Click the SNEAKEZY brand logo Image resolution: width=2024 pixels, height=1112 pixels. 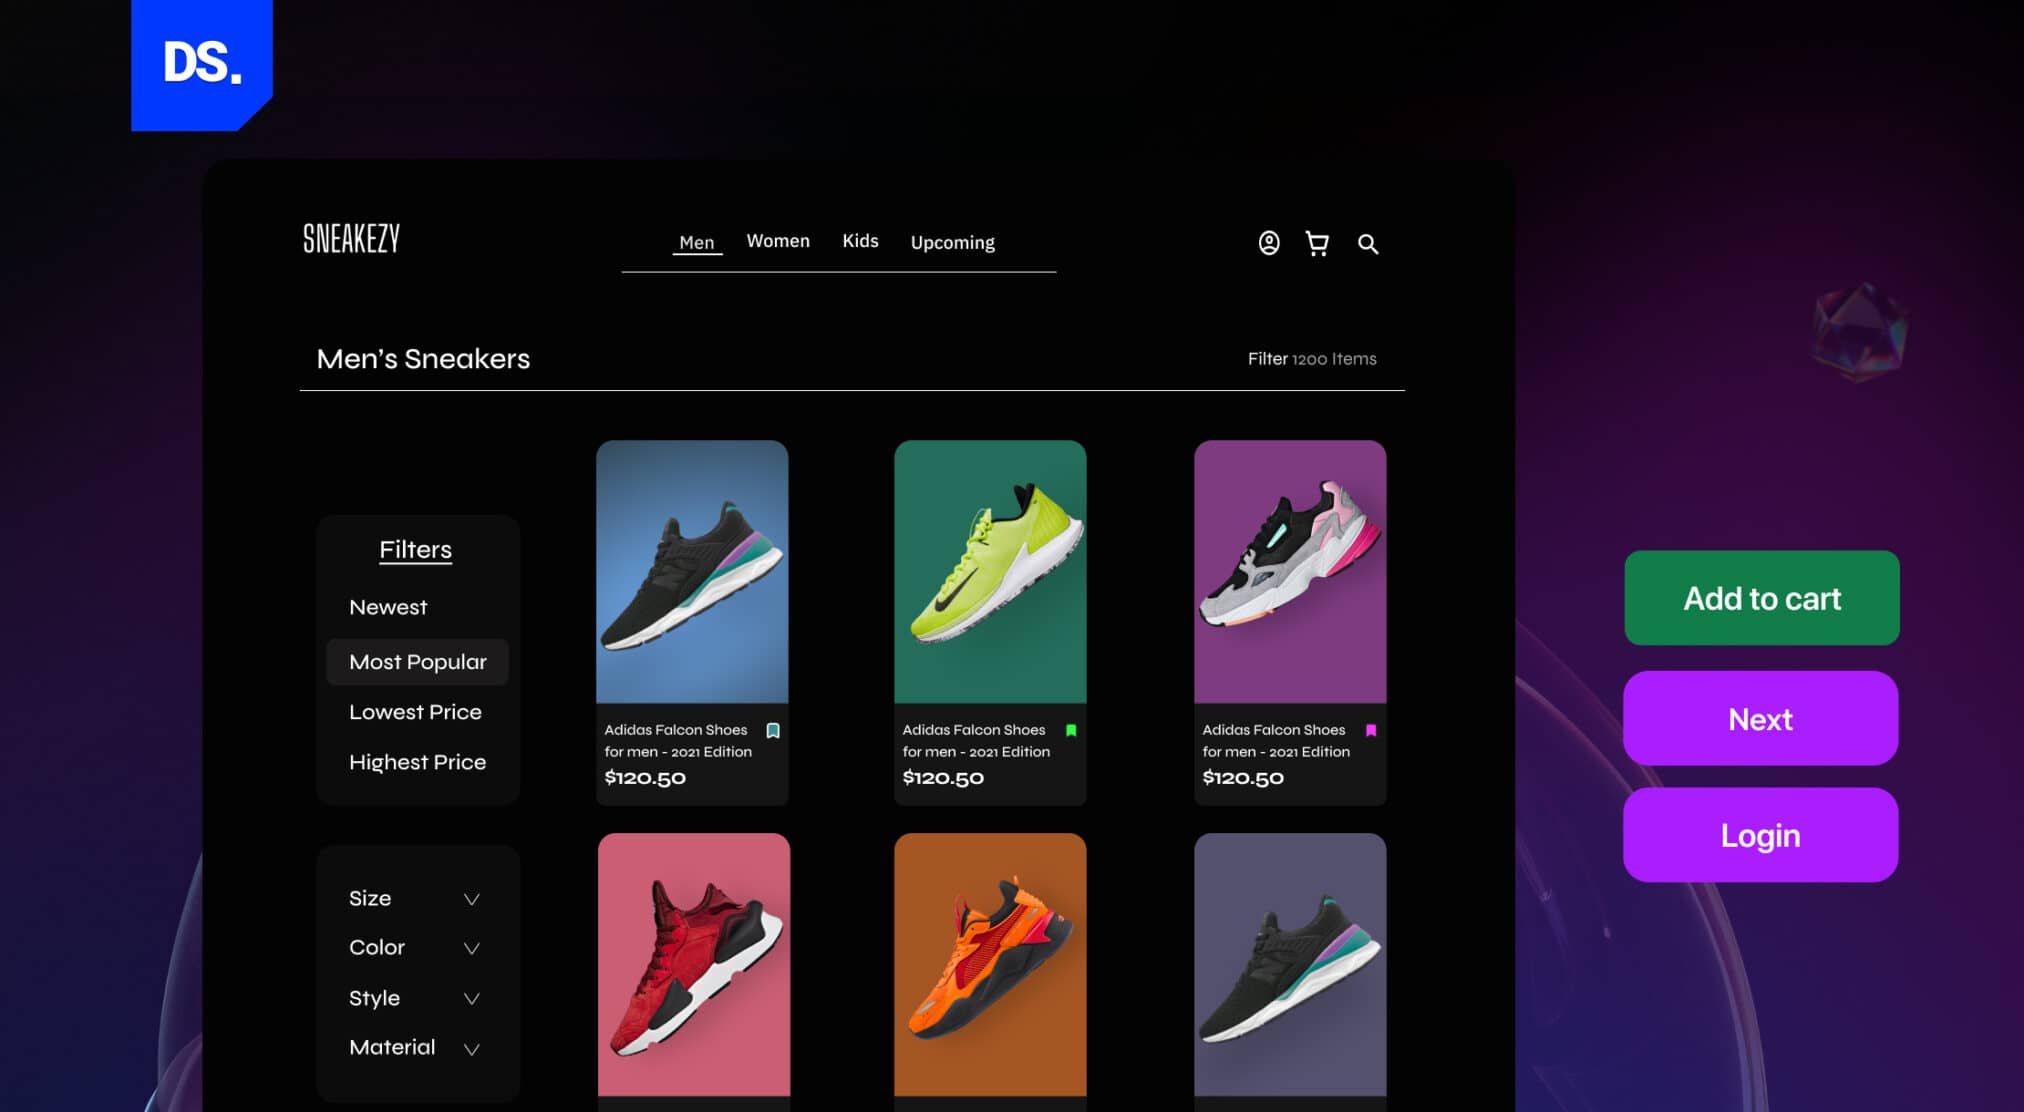coord(351,239)
